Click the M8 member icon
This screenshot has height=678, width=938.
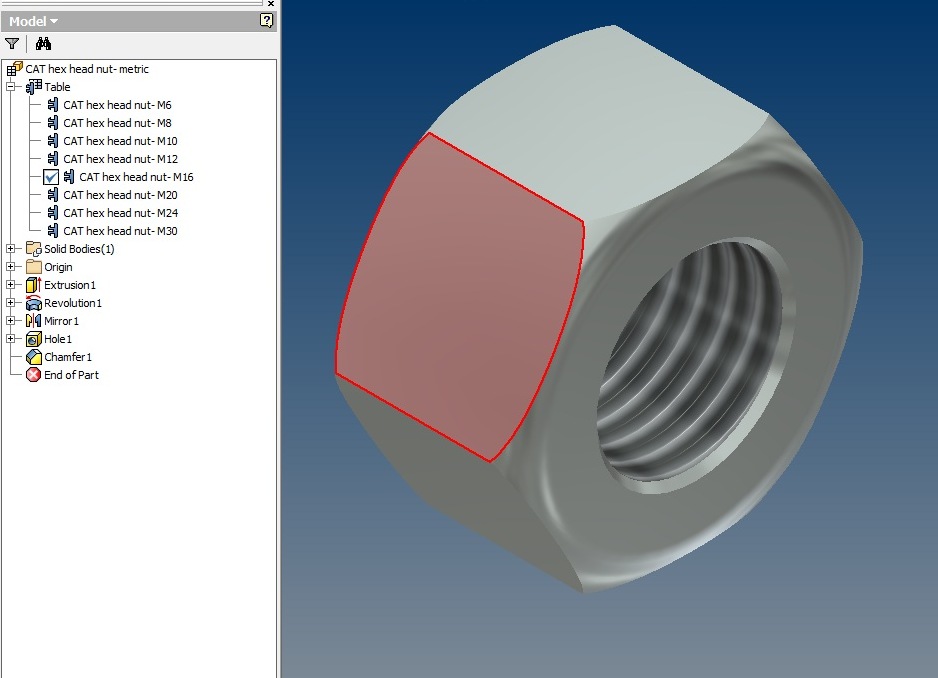point(53,123)
